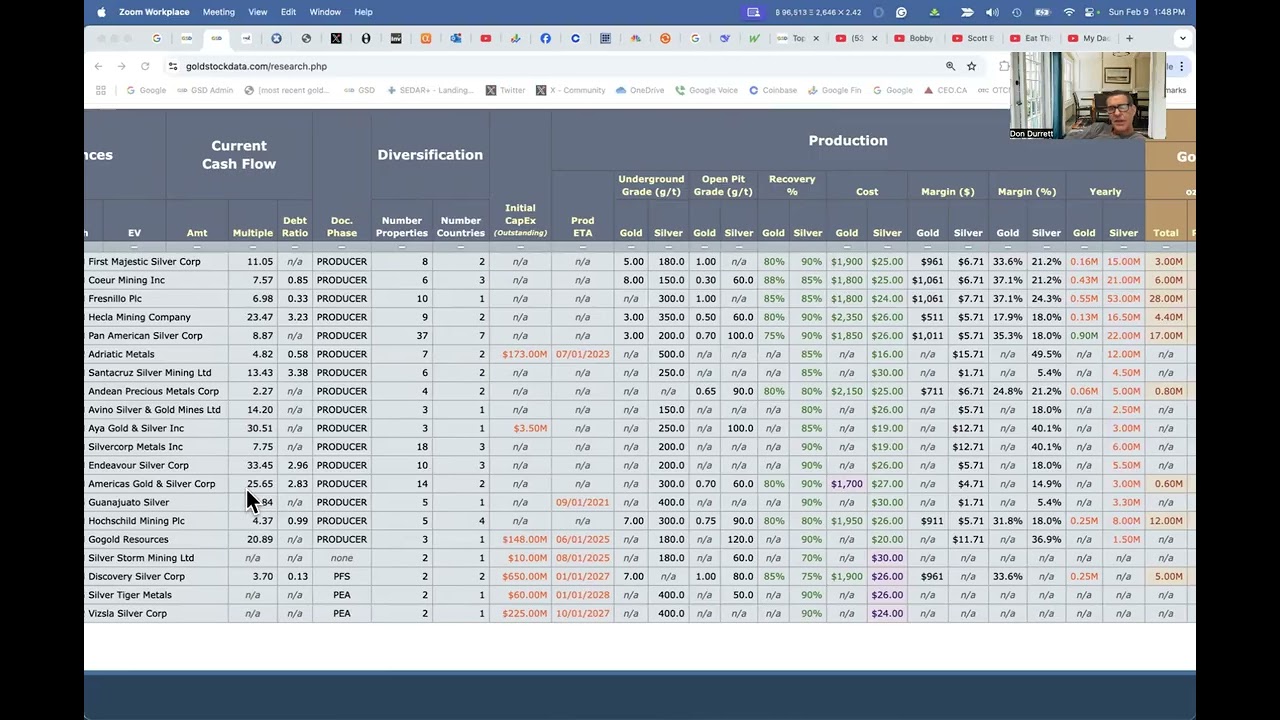Open the CEO.CA bookmark
Screen dimensions: 1280x720
pos(945,90)
